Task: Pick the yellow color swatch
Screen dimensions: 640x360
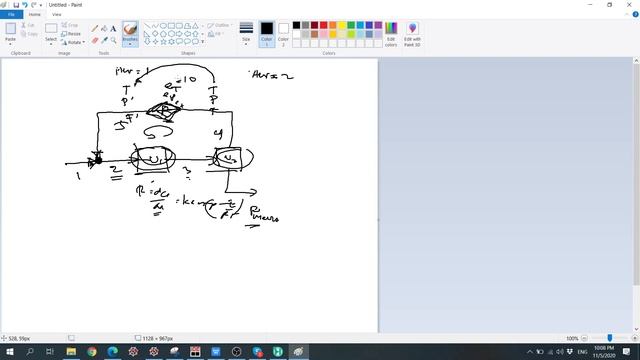Action: (342, 25)
